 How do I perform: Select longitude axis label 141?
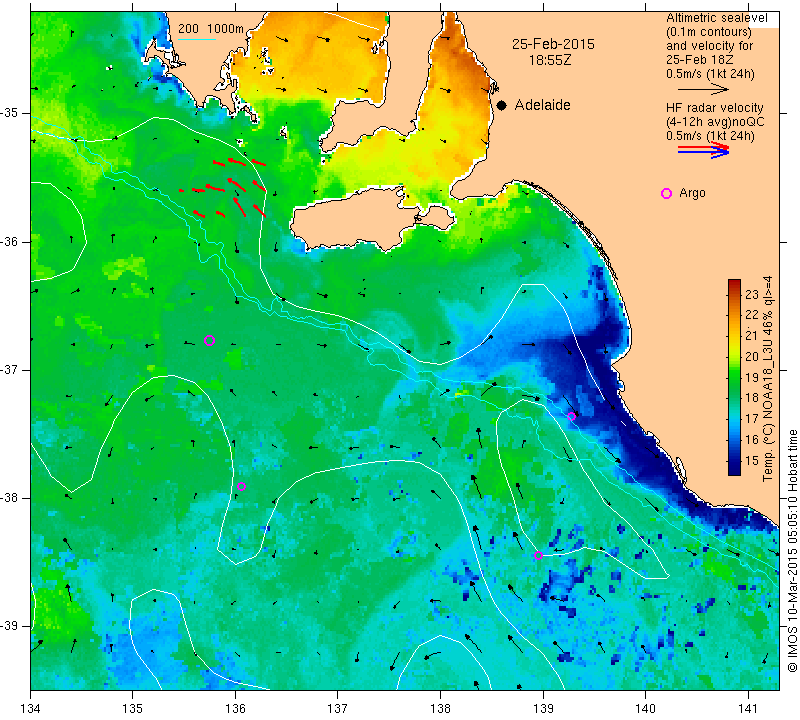pyautogui.click(x=748, y=709)
